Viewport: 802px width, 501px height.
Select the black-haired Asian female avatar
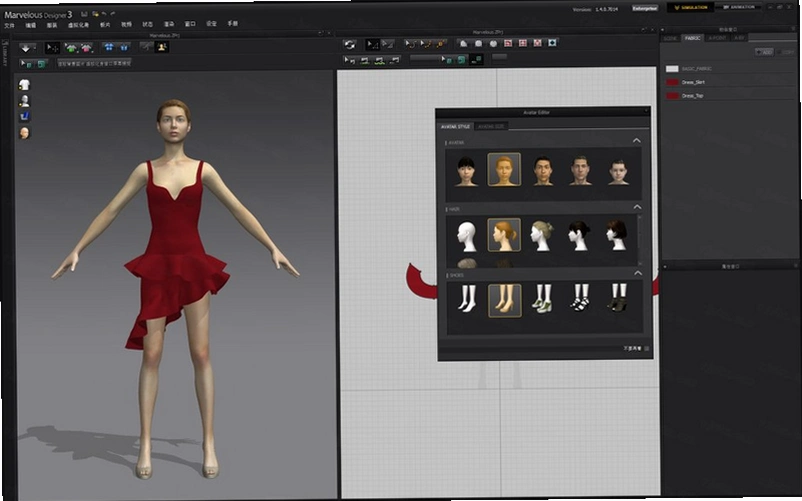tap(466, 171)
